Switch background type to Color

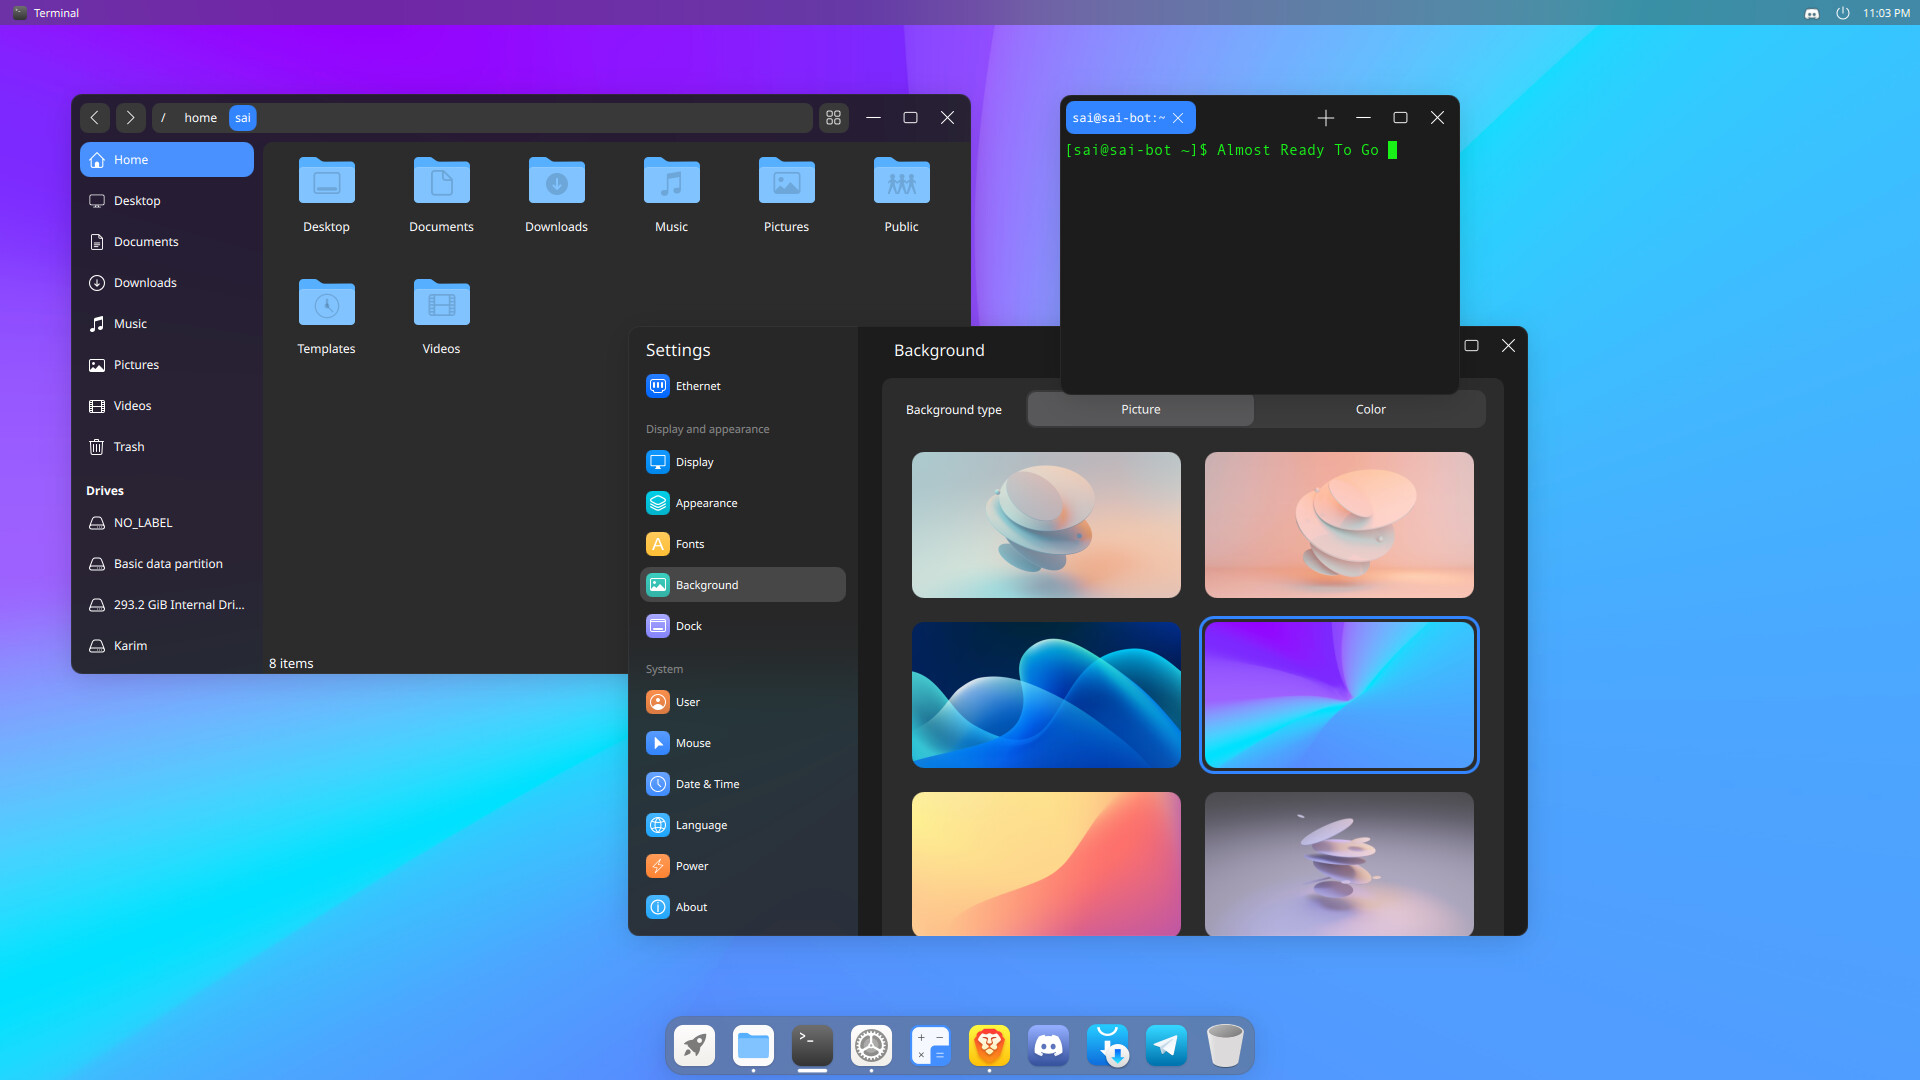[x=1370, y=410]
